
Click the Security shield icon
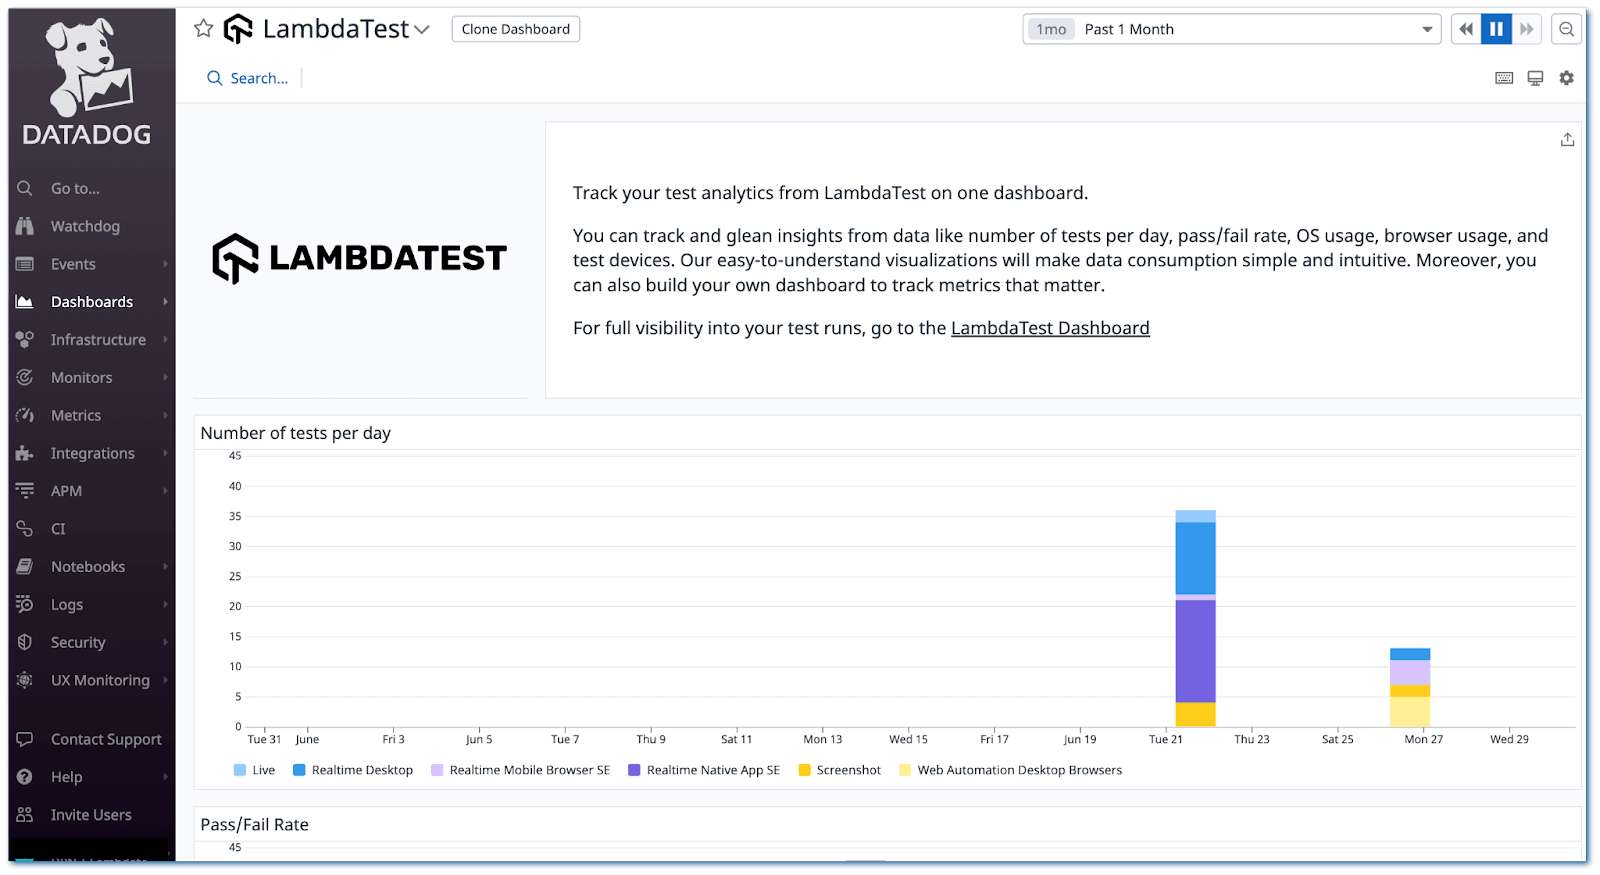coord(25,642)
